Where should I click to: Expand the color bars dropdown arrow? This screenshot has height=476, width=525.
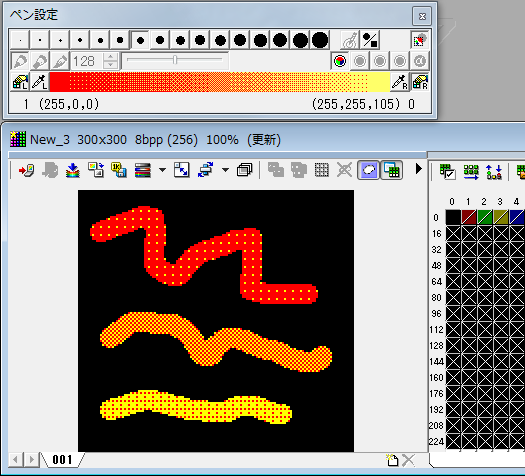point(162,170)
